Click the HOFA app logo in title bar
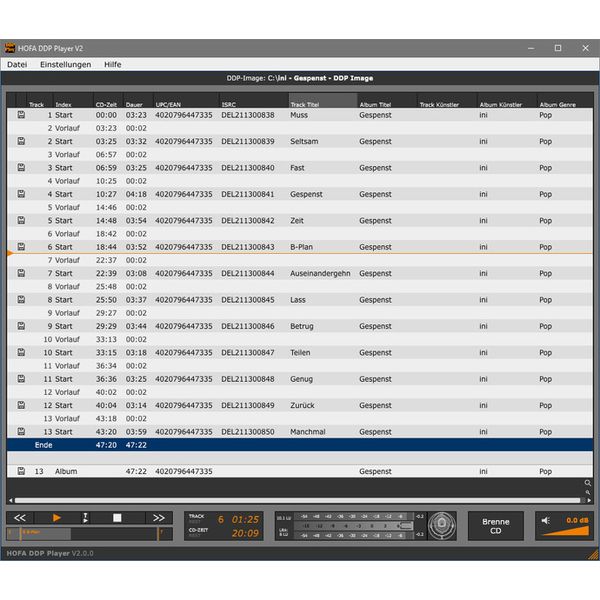 (10, 48)
